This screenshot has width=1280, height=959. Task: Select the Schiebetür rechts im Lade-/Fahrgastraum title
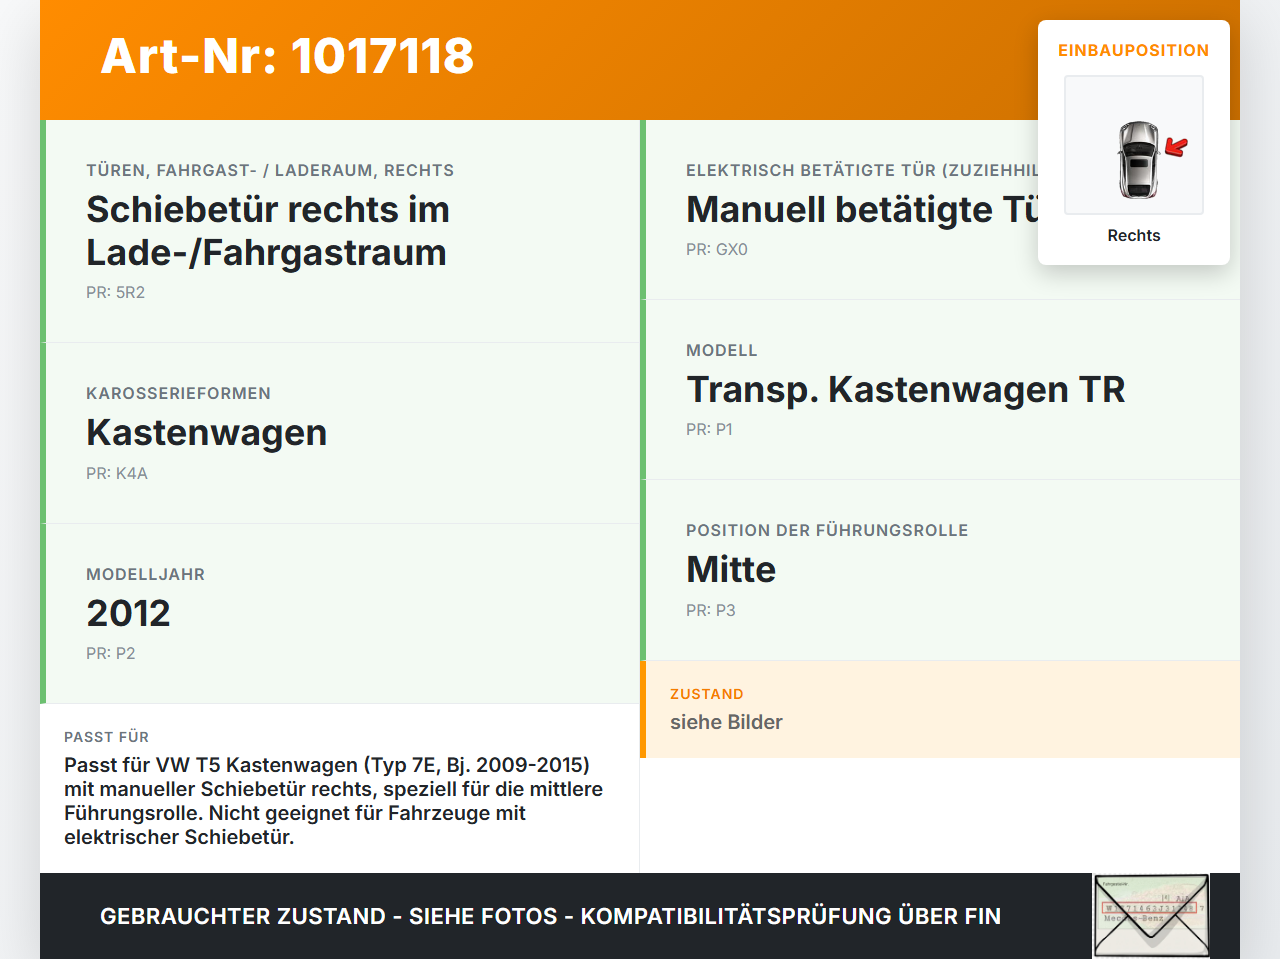pos(268,231)
